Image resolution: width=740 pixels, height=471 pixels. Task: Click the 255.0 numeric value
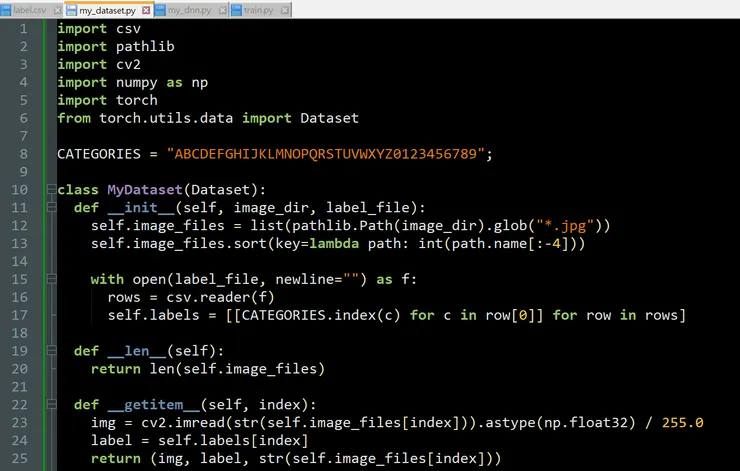682,423
